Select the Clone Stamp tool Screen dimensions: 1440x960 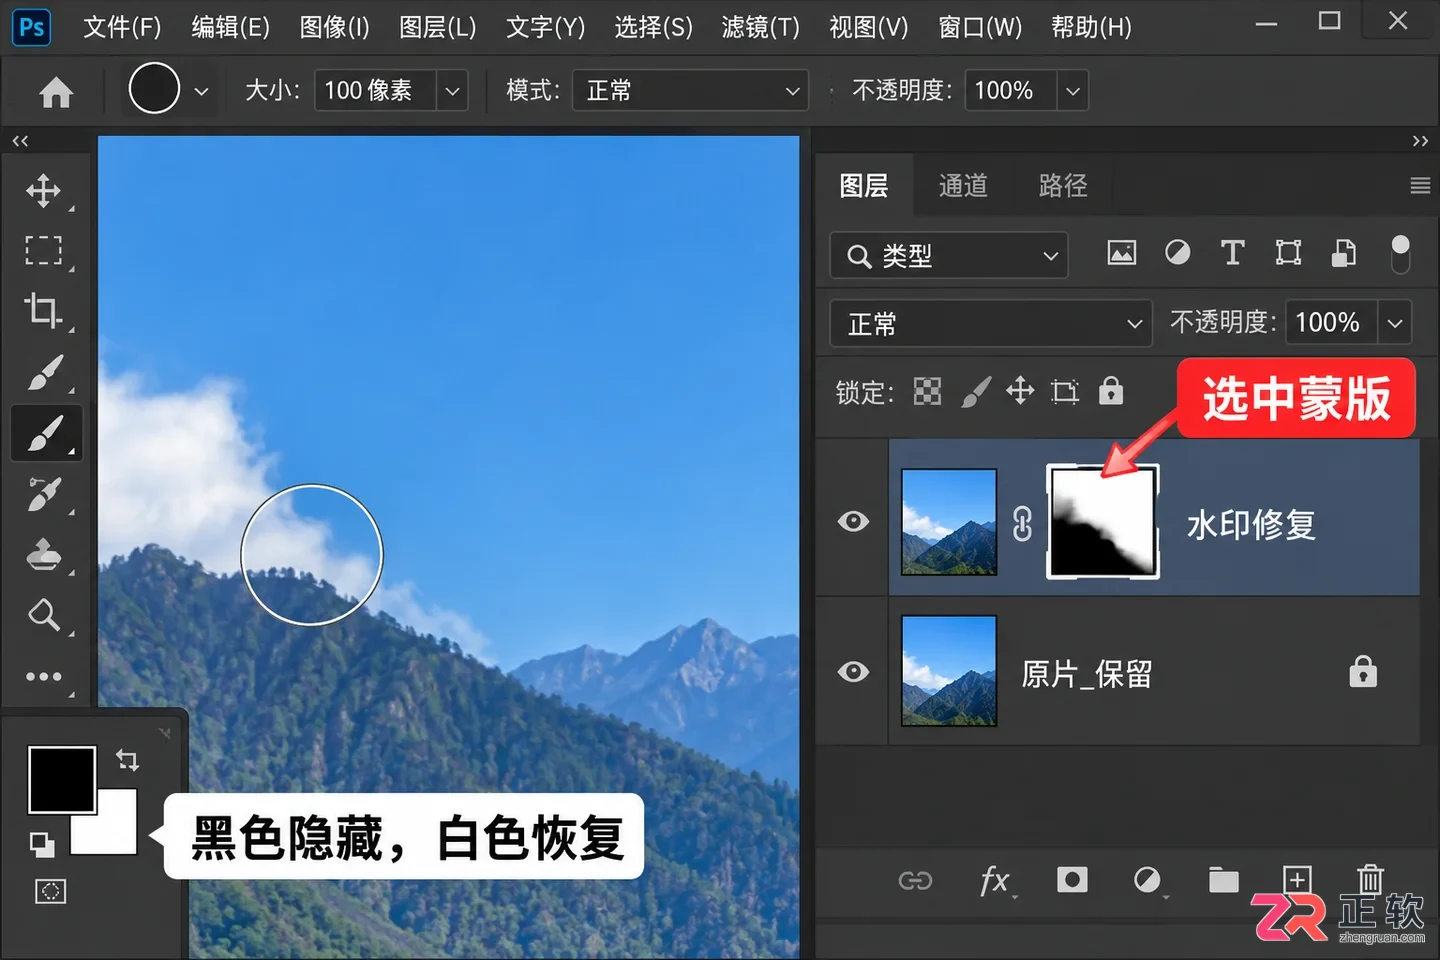click(43, 554)
